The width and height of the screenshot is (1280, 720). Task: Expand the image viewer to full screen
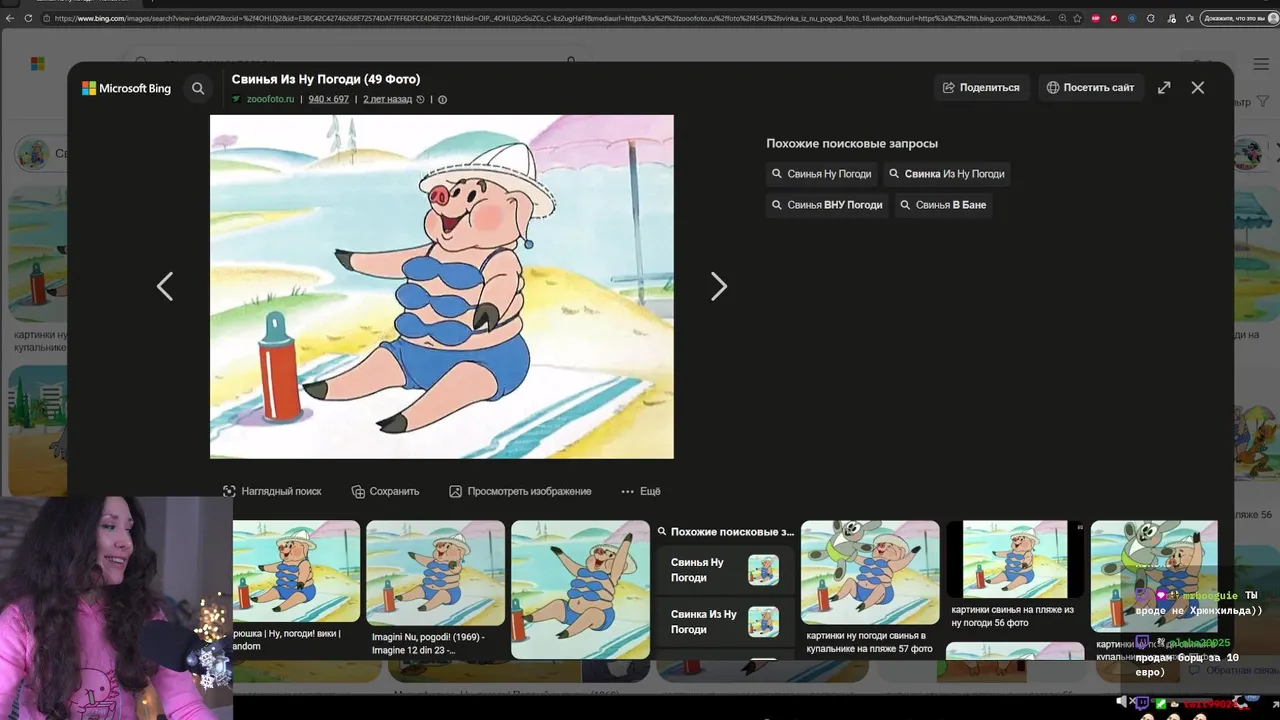click(1164, 87)
